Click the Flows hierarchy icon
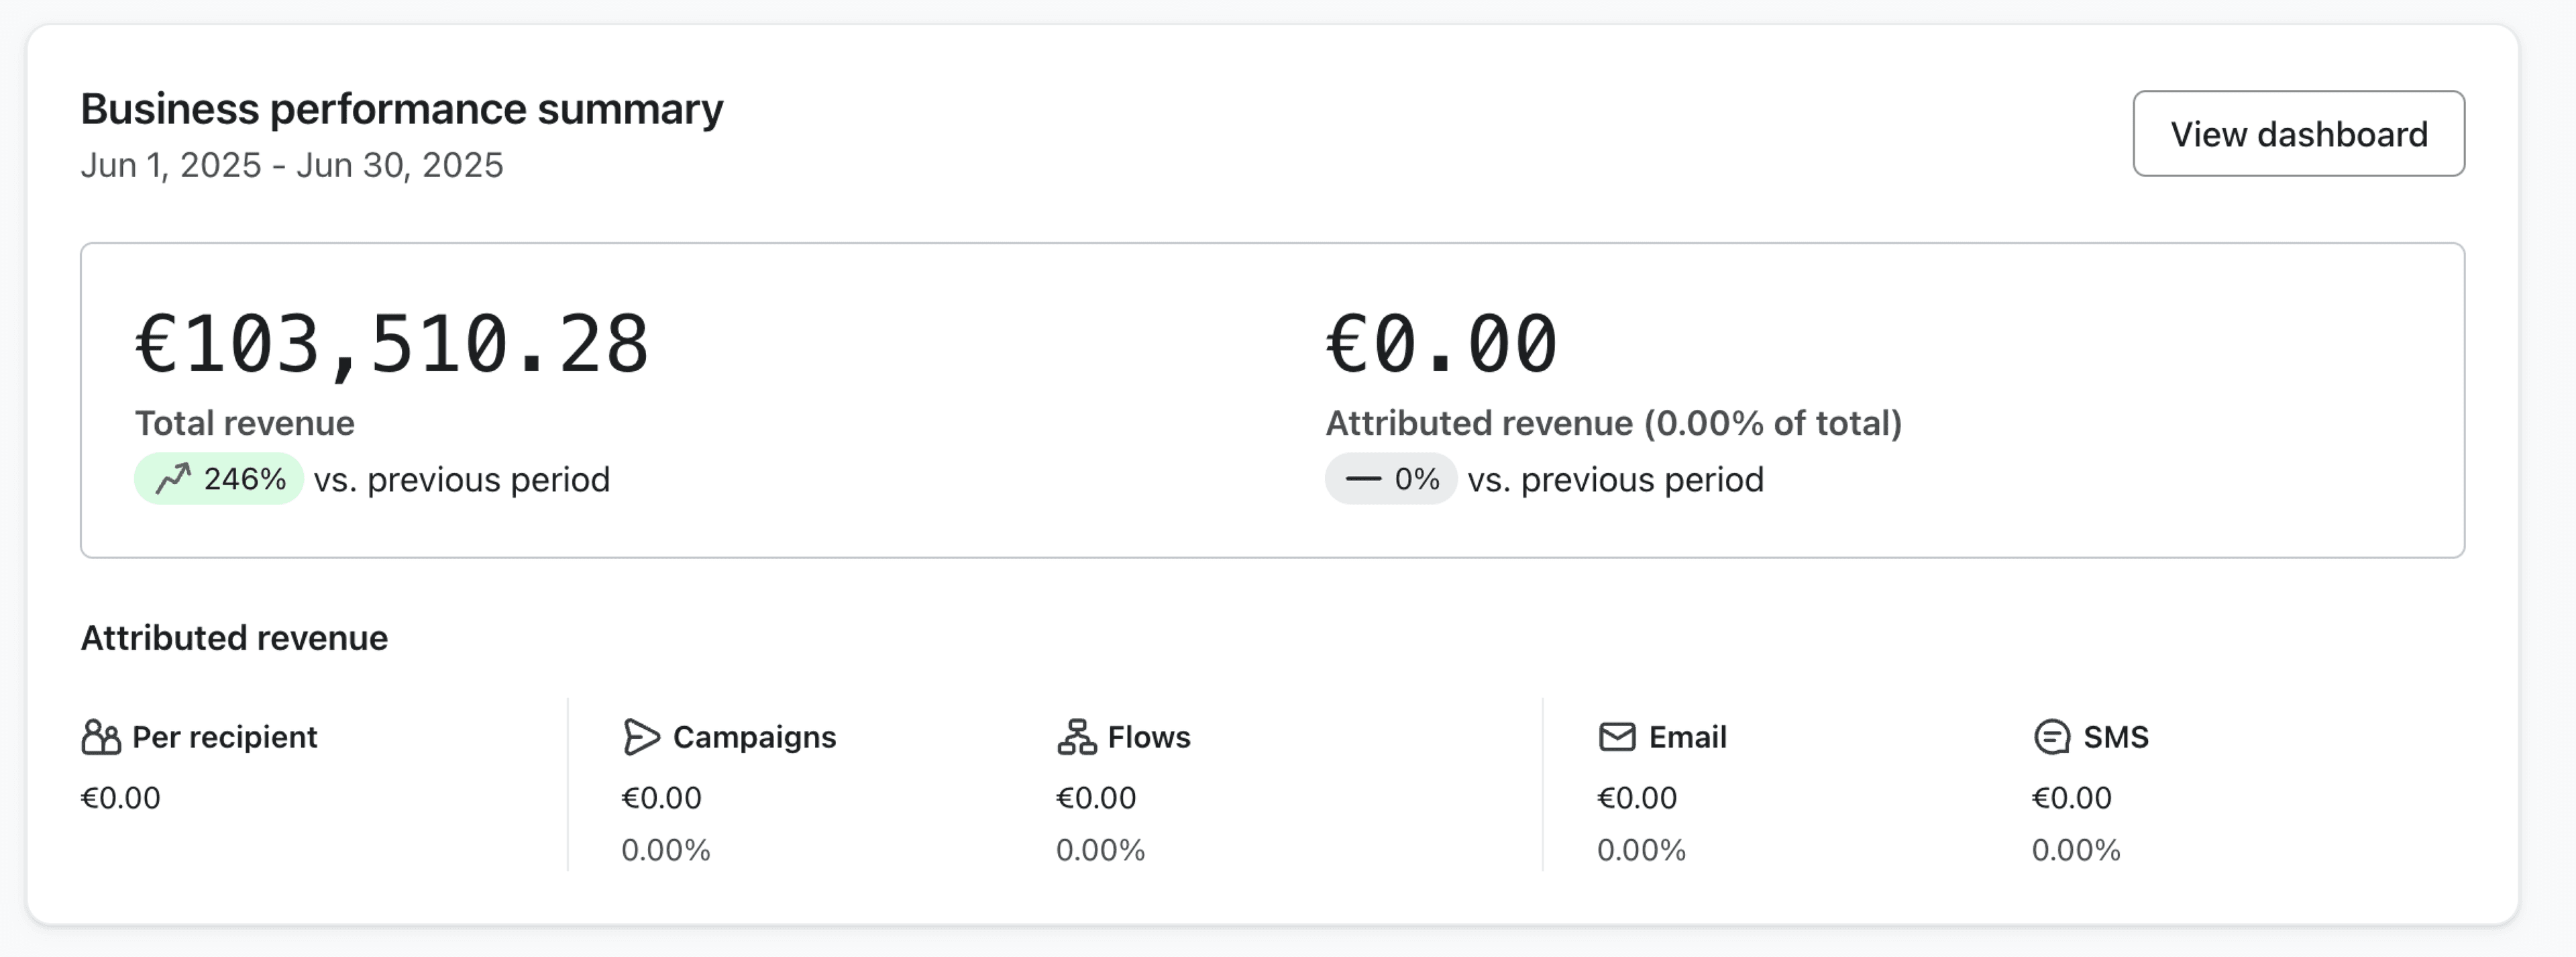The image size is (2576, 957). [x=1076, y=737]
